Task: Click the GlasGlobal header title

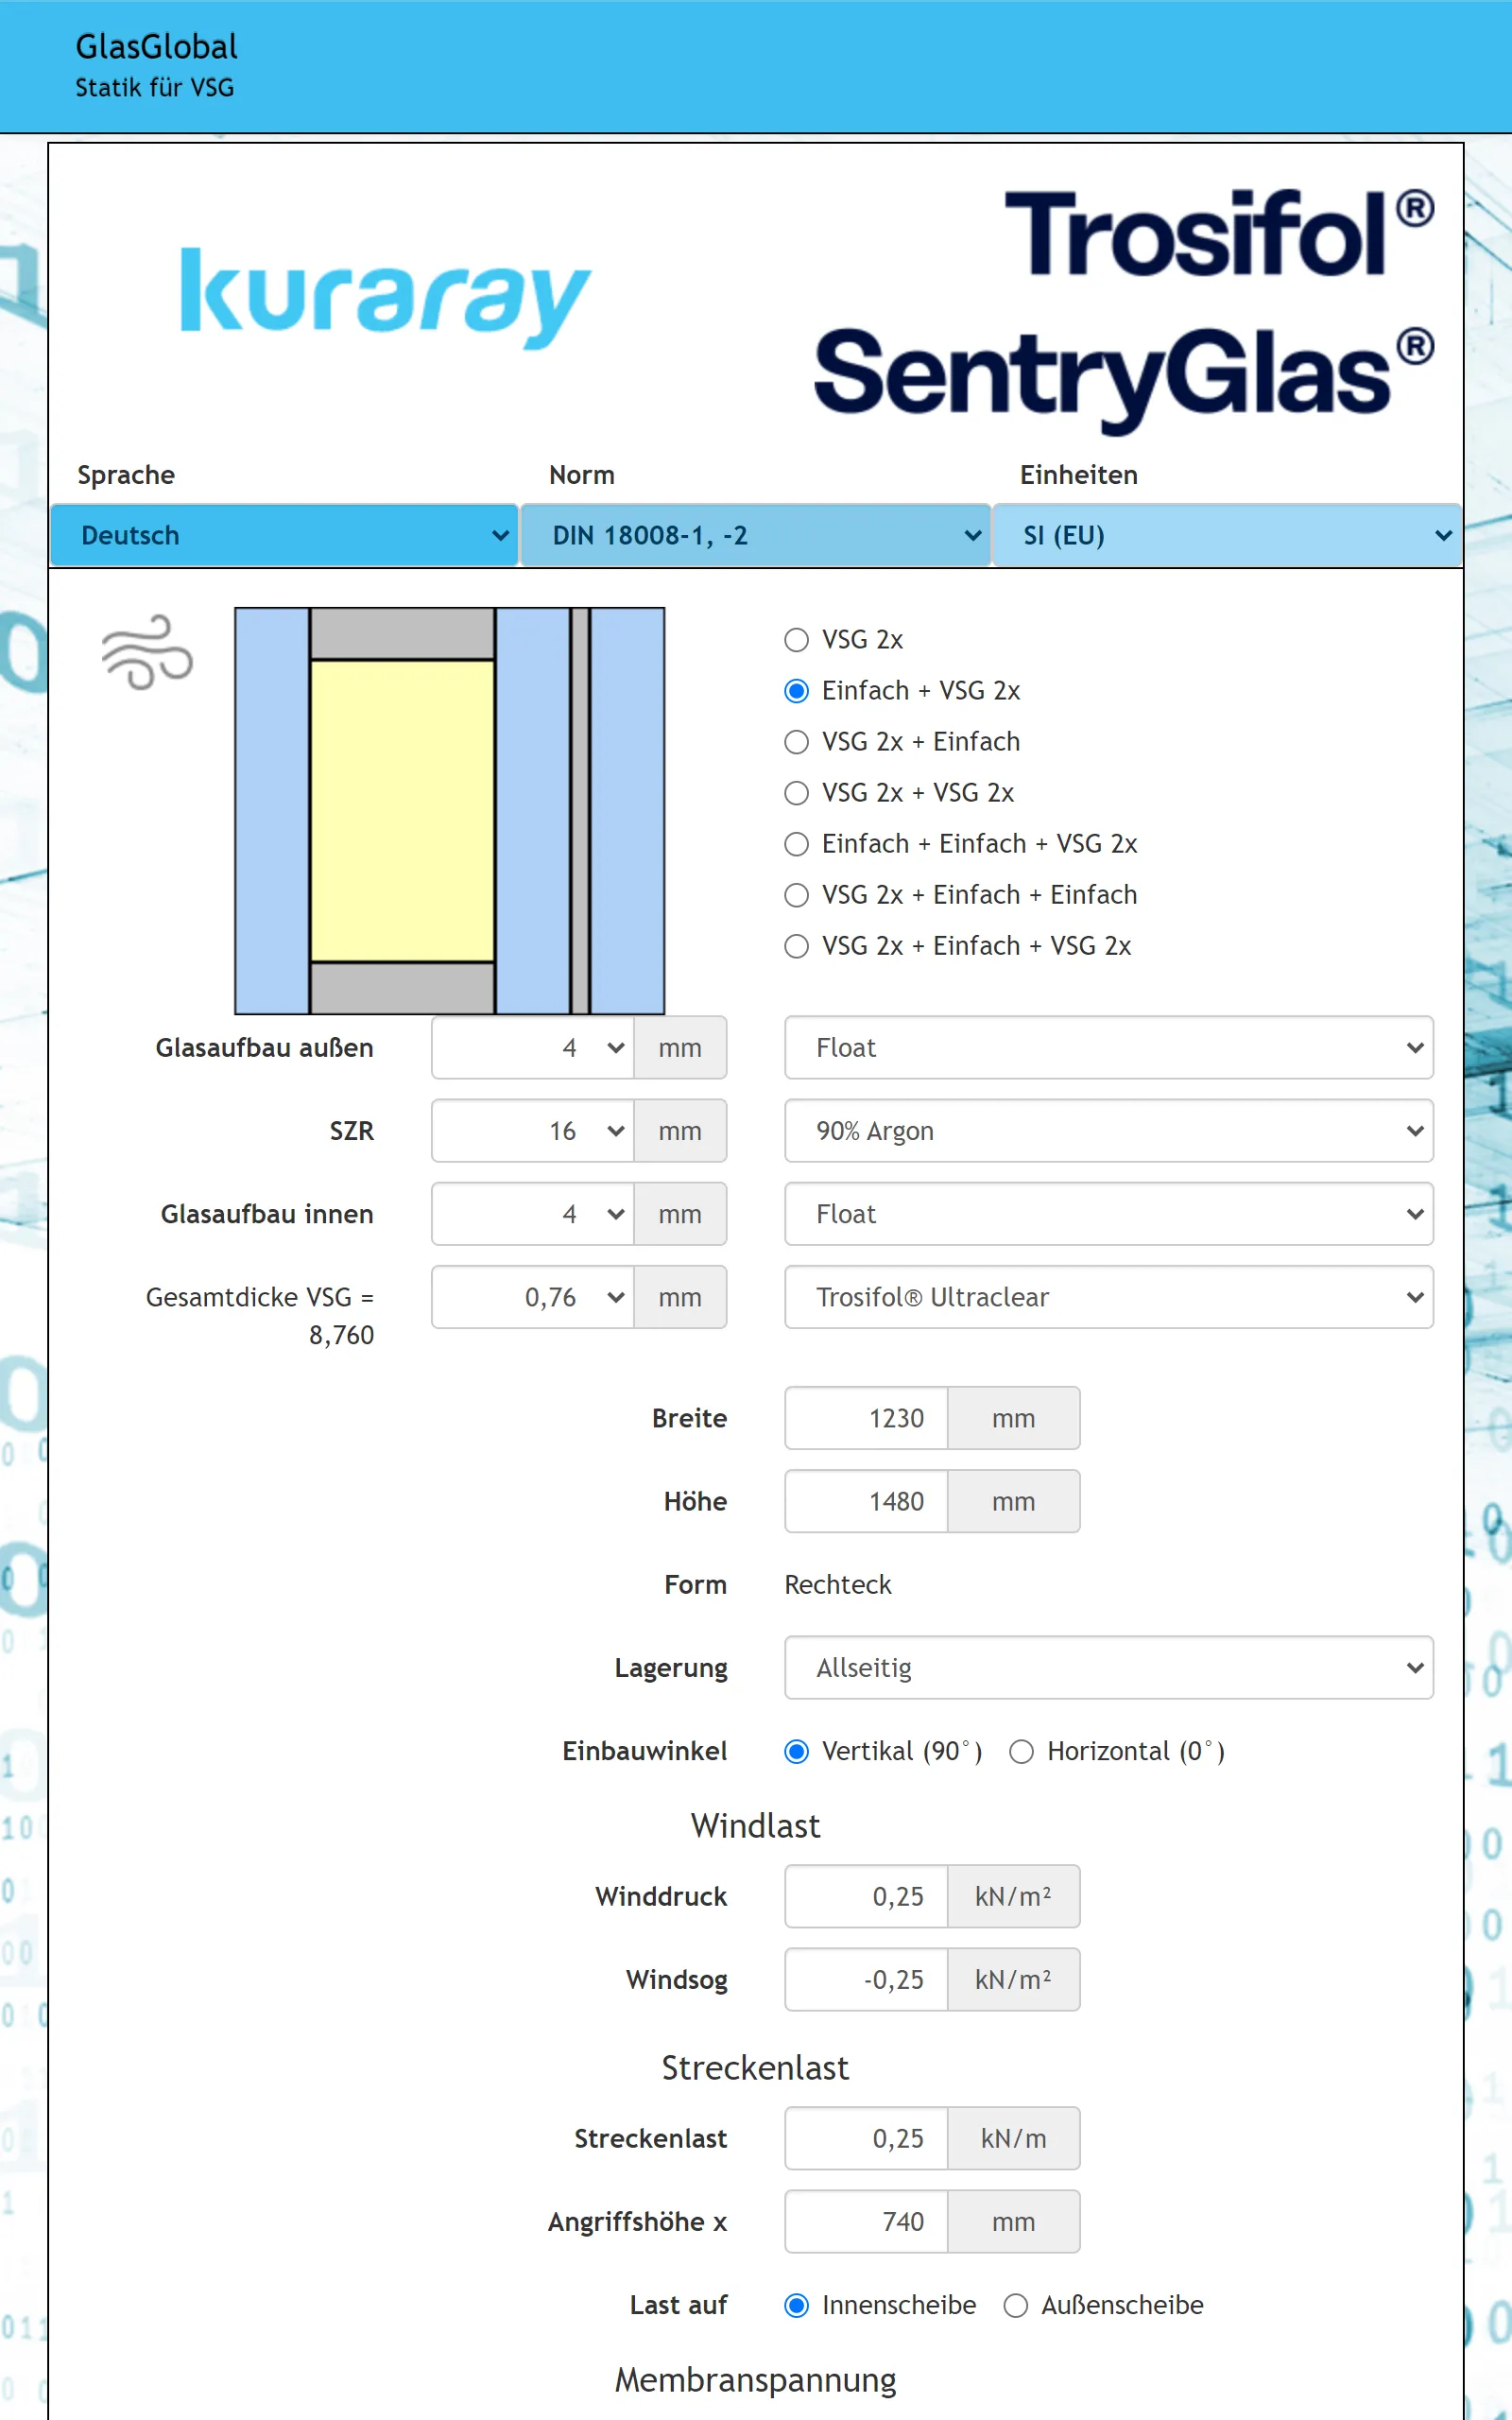Action: point(157,47)
